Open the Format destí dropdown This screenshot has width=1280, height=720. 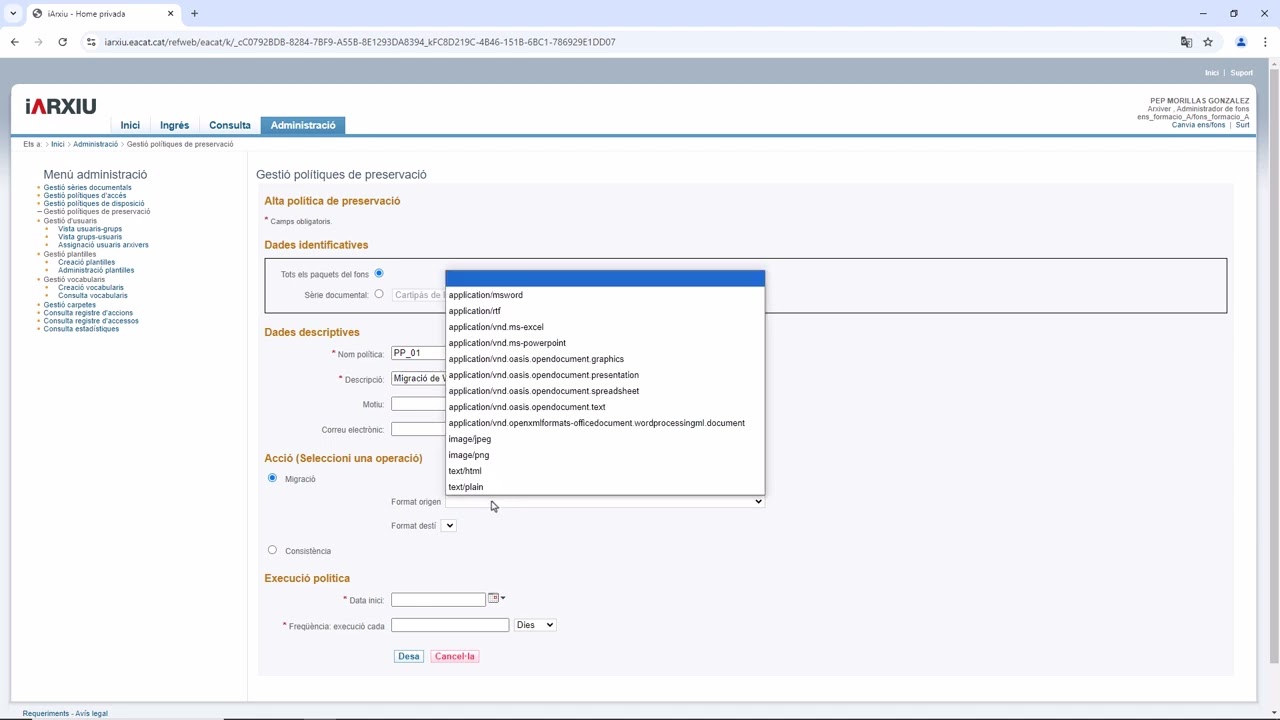(x=449, y=526)
